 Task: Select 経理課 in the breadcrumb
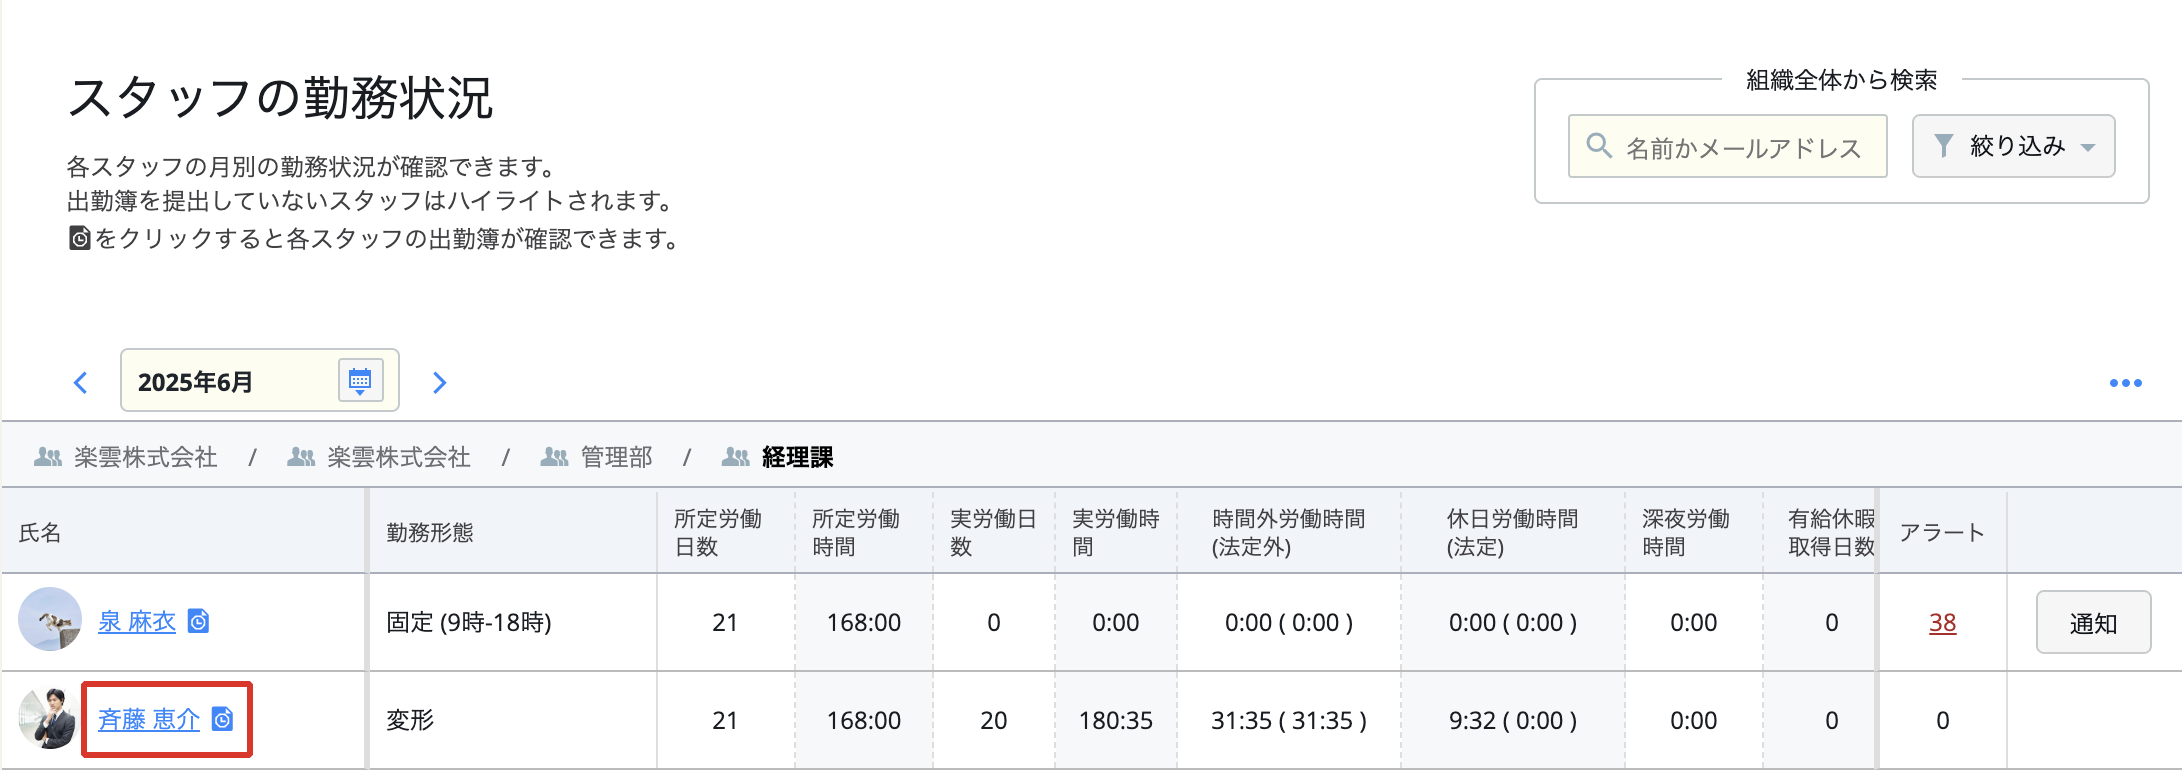pos(796,458)
